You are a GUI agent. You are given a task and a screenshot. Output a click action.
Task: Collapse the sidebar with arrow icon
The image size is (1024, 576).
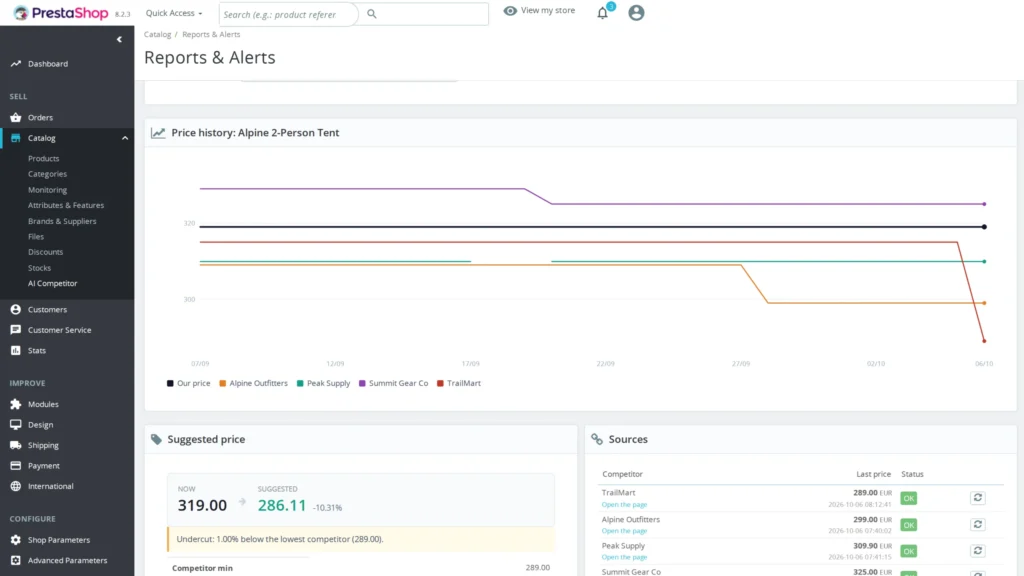pyautogui.click(x=119, y=40)
